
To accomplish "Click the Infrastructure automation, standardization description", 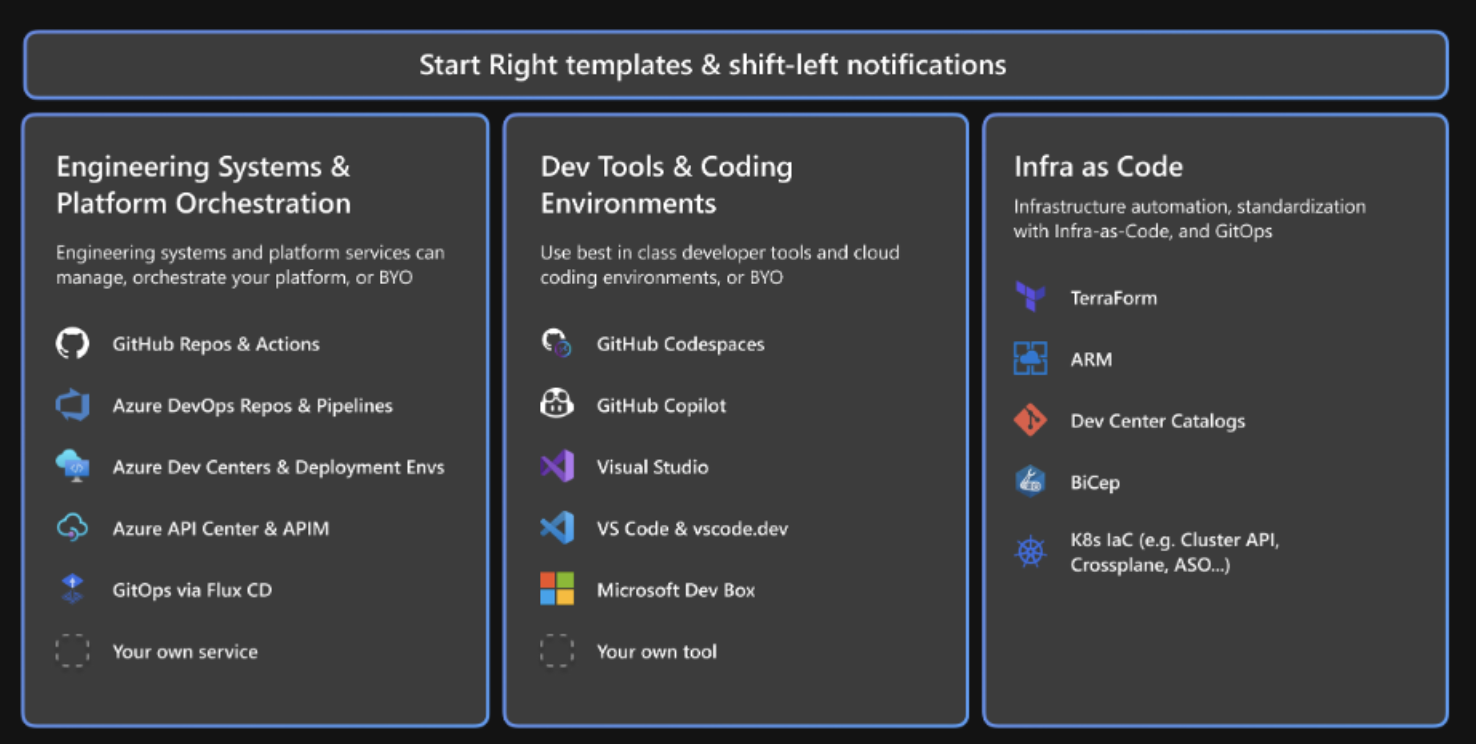I will [x=1190, y=219].
